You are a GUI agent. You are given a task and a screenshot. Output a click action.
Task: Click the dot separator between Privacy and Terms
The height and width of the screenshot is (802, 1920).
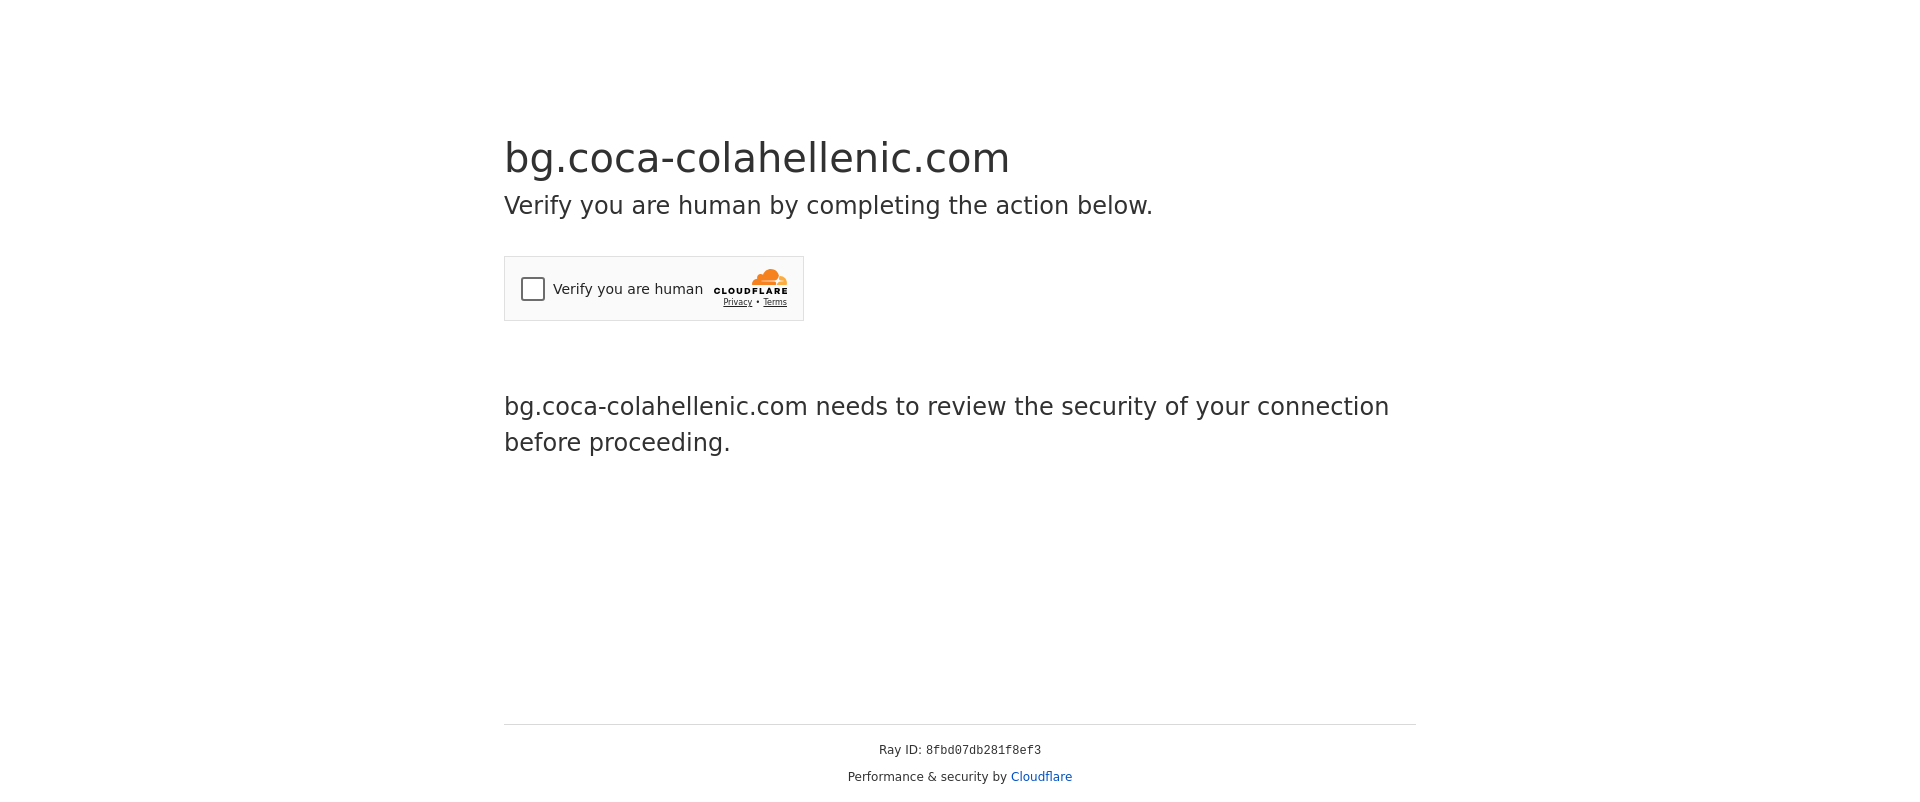point(758,302)
